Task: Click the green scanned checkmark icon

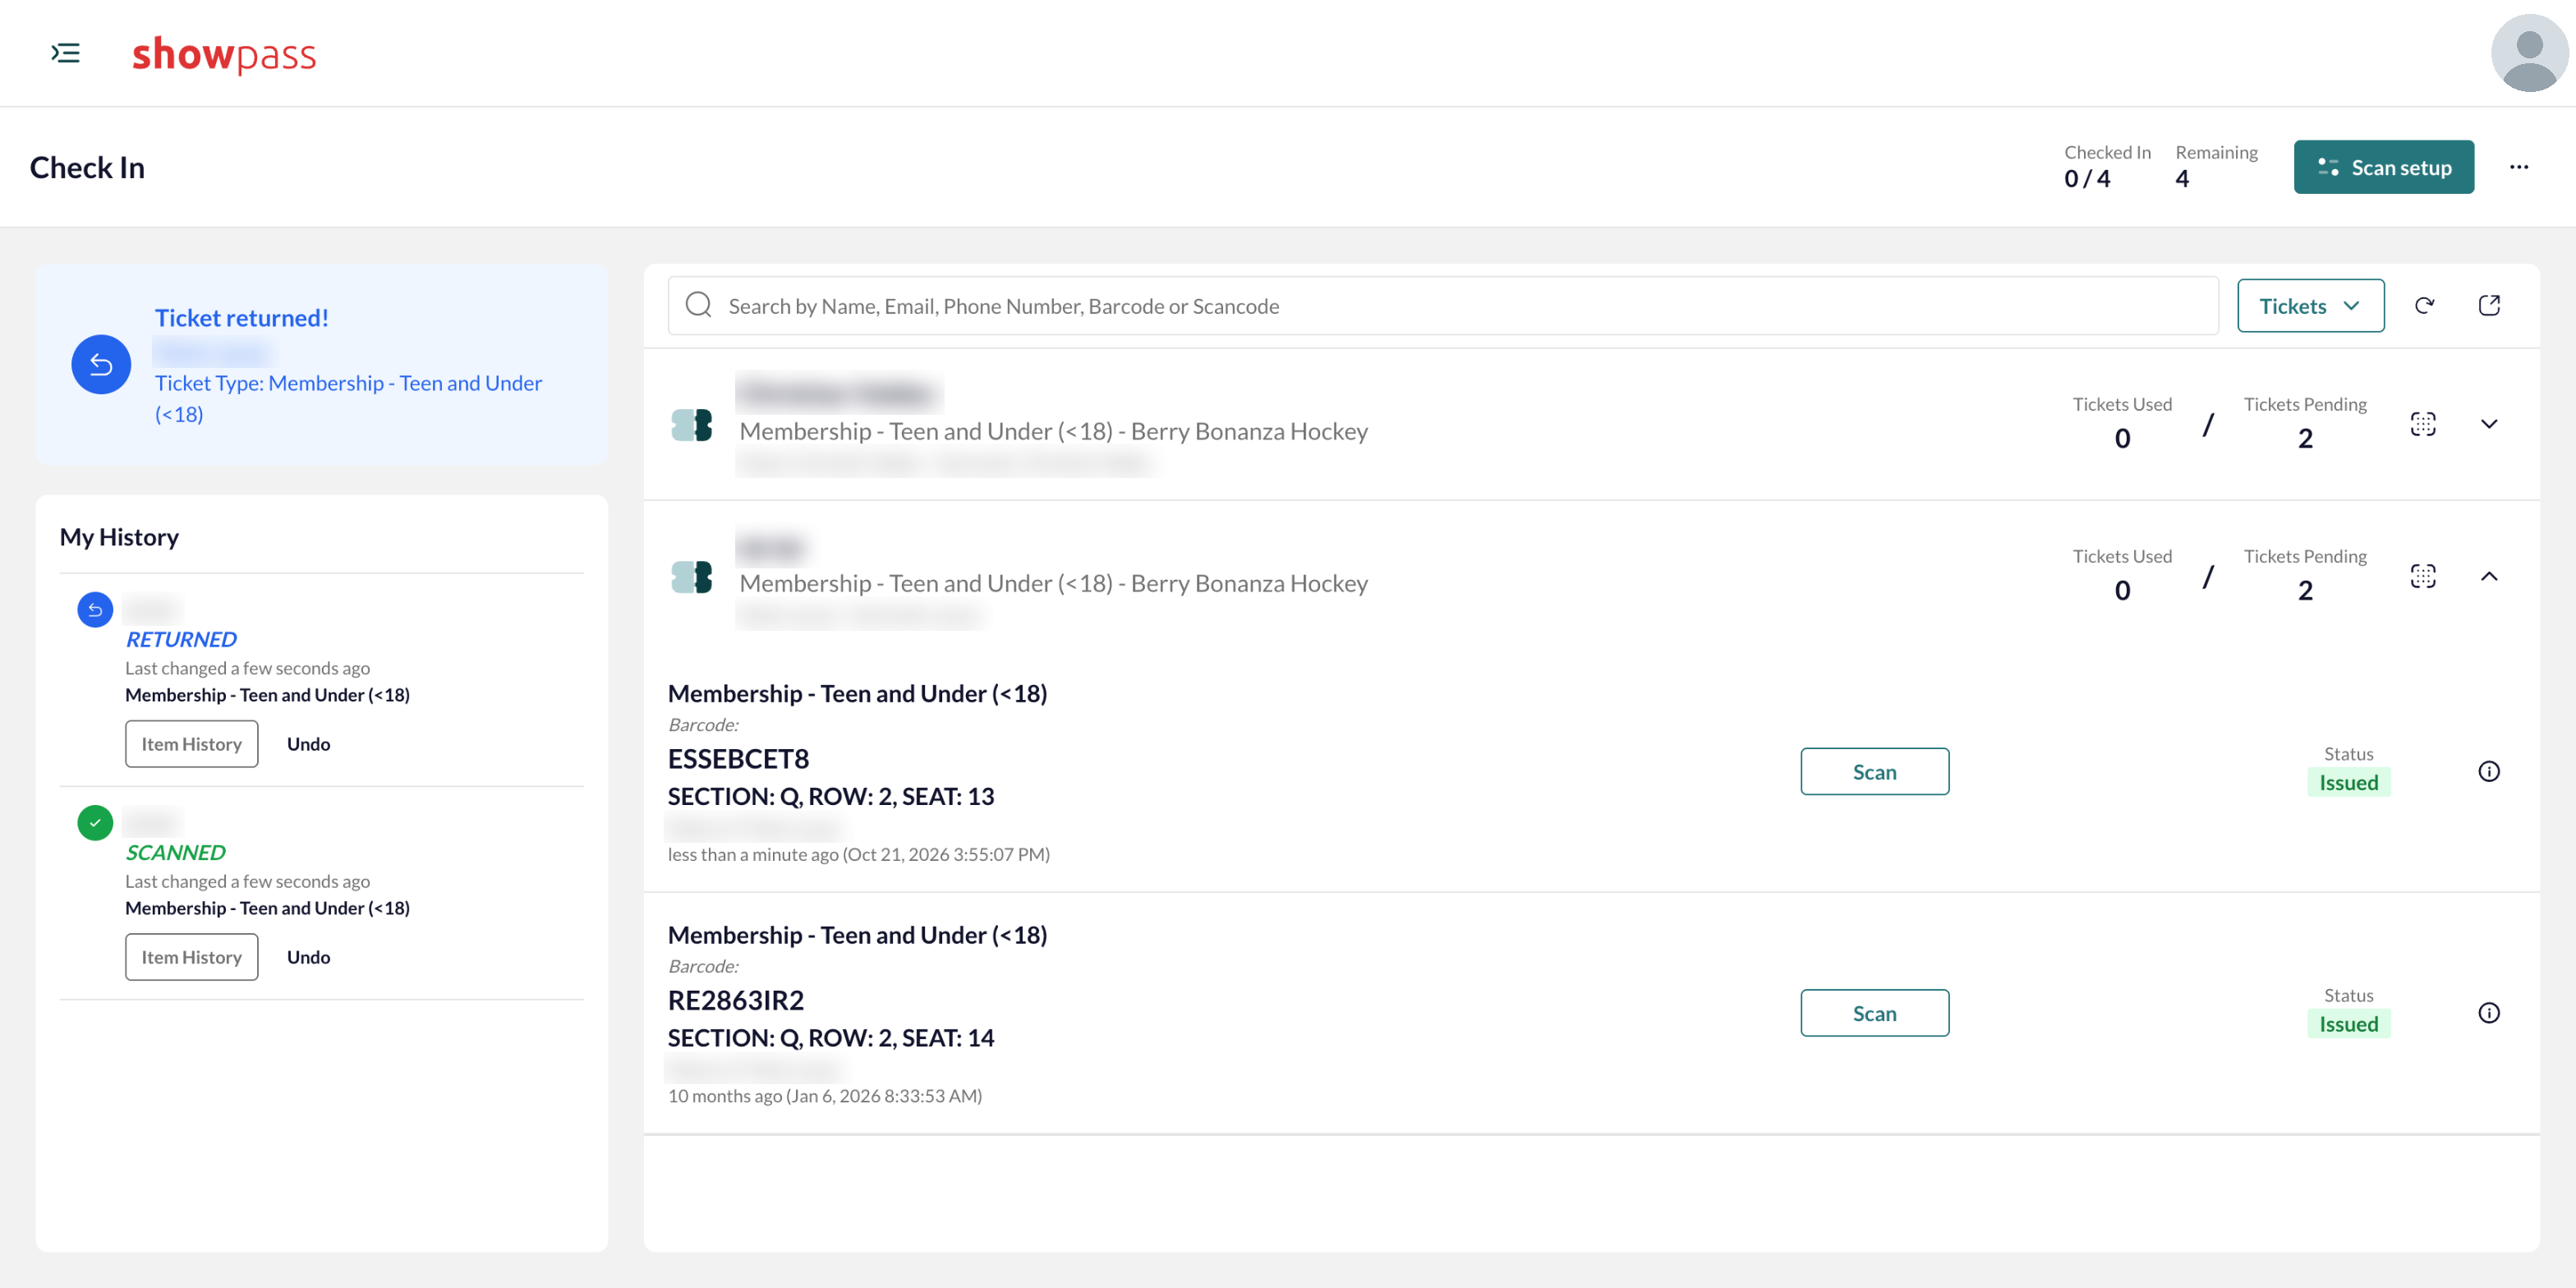Action: [95, 822]
